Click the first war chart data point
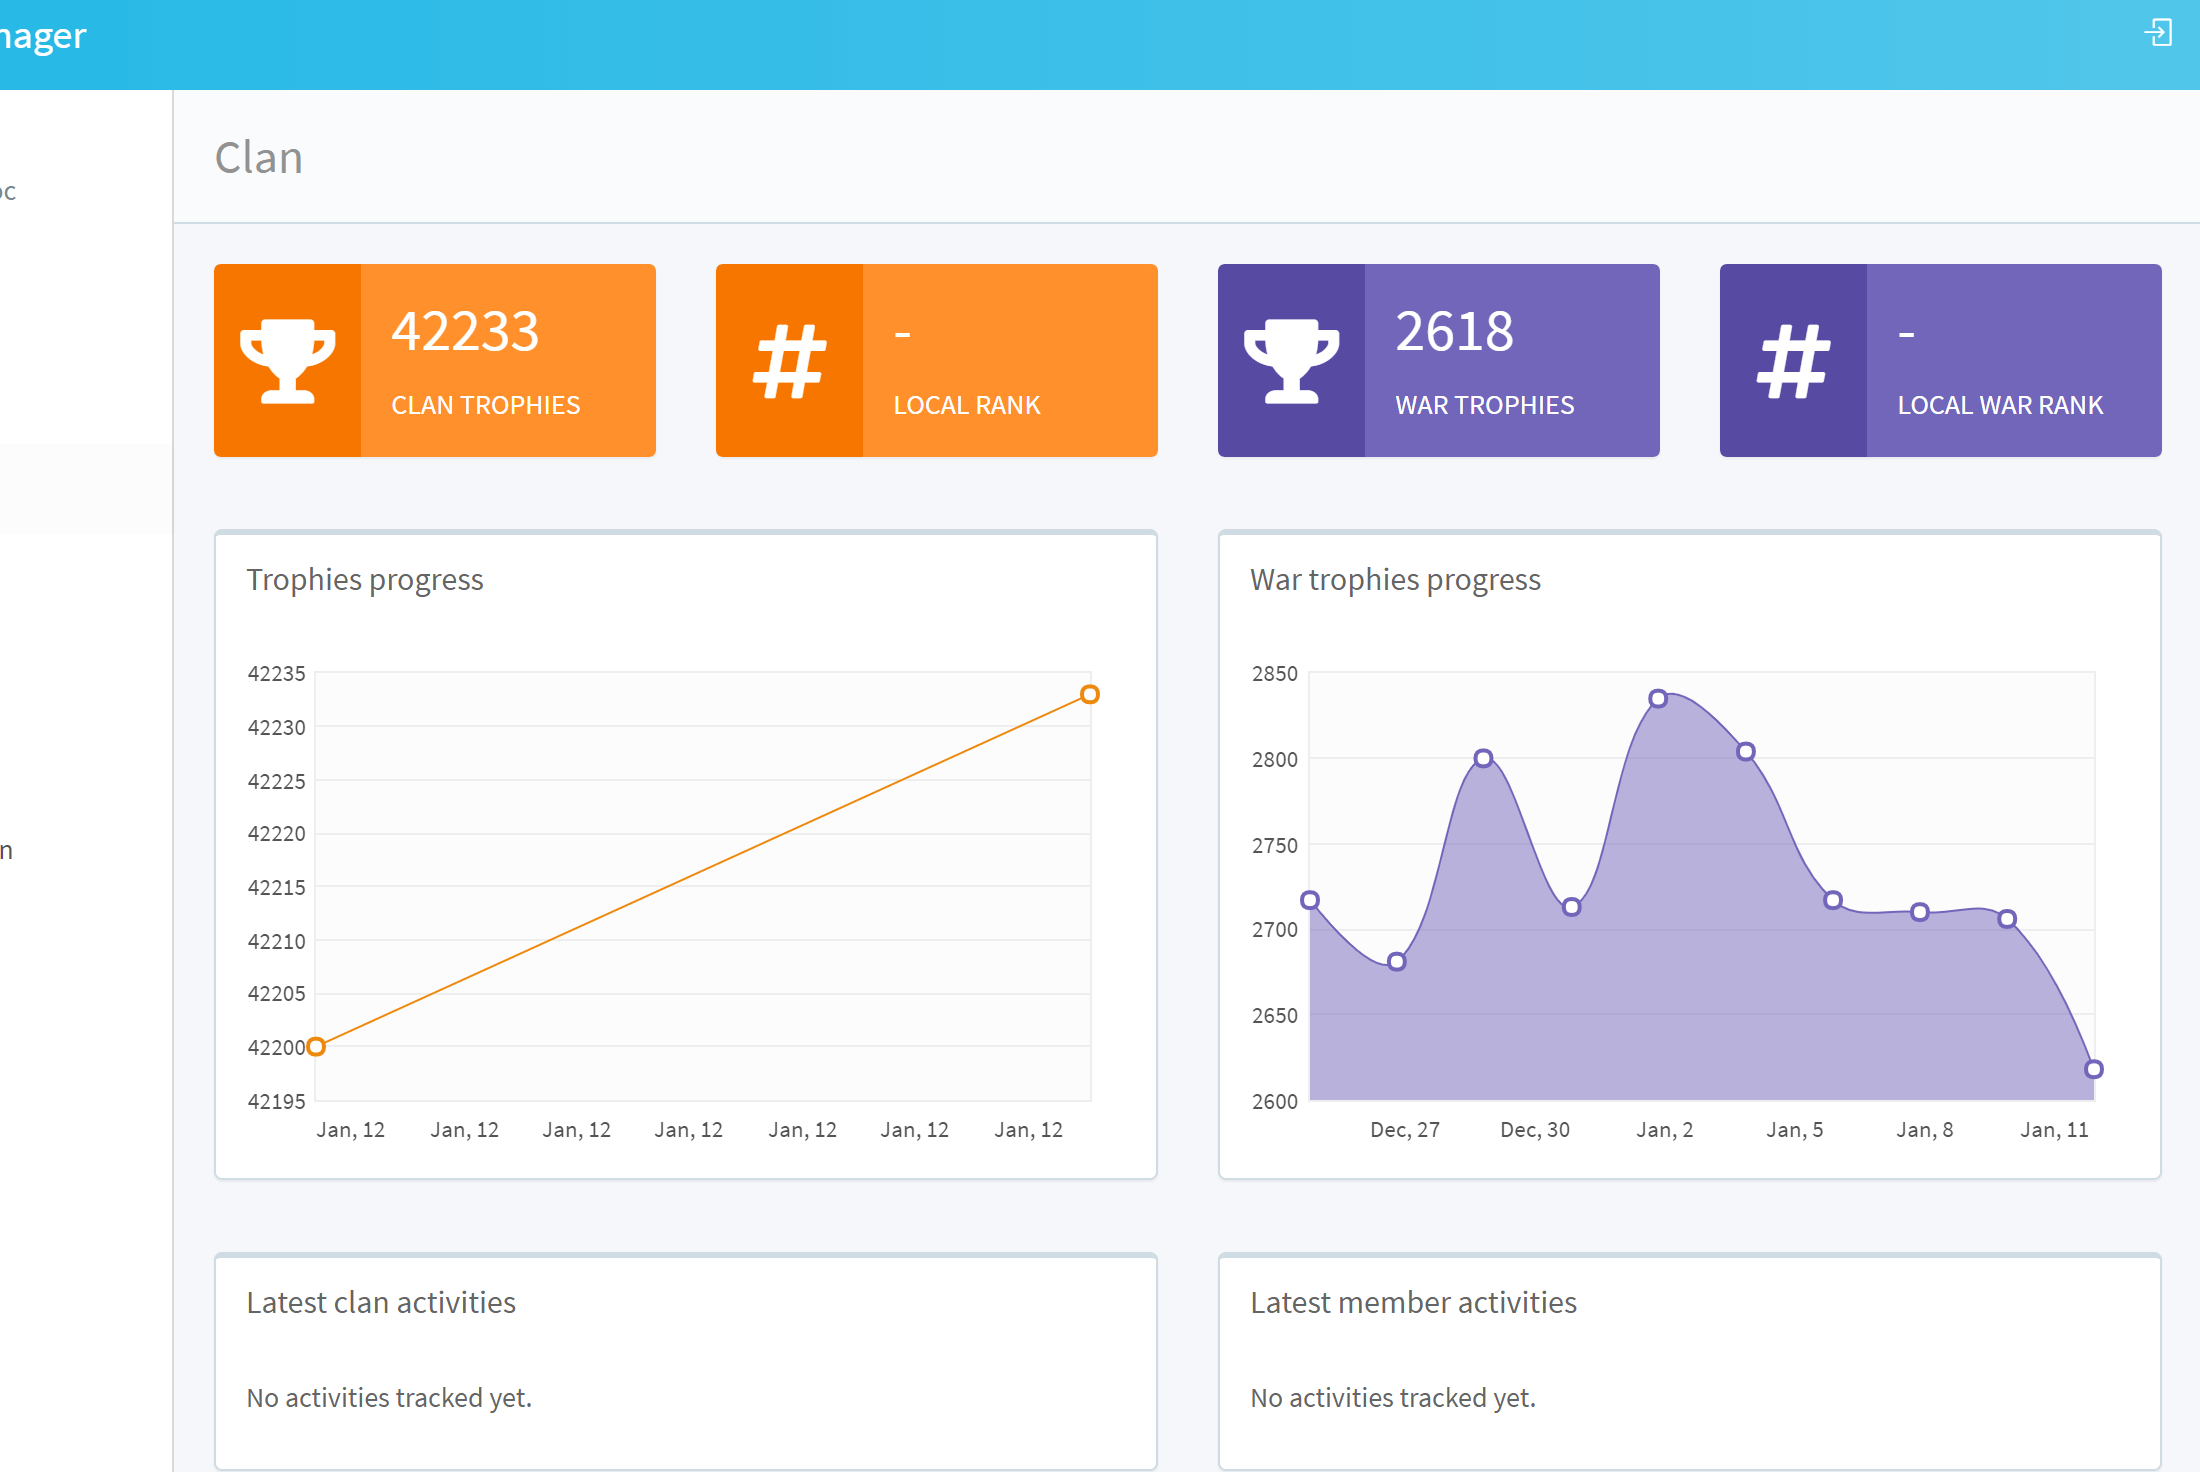The height and width of the screenshot is (1472, 2200). pyautogui.click(x=1310, y=900)
